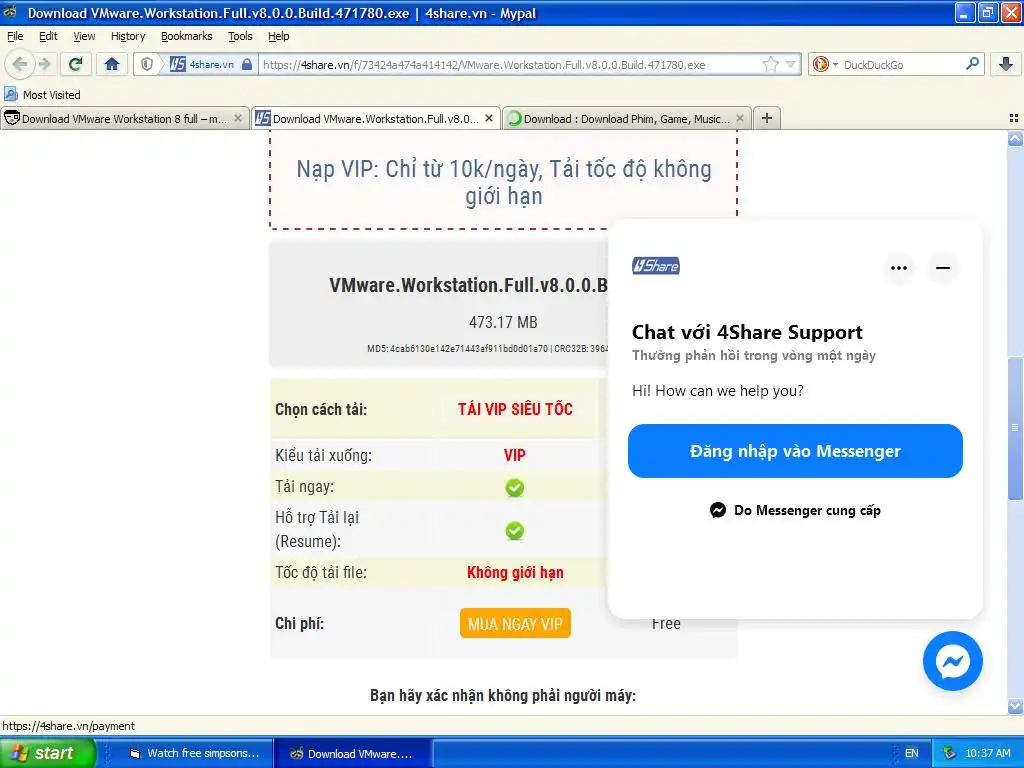
Task: Click the Tải ngay green checkmark
Action: [515, 487]
